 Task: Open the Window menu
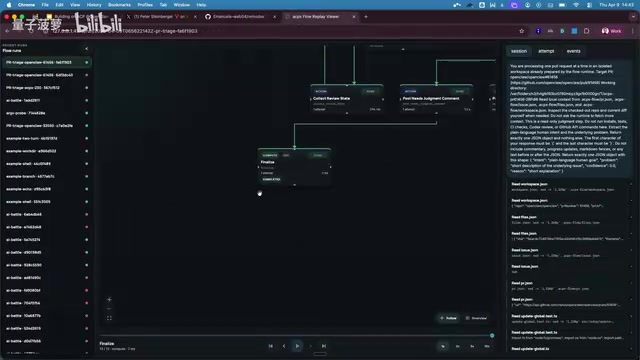[182, 5]
